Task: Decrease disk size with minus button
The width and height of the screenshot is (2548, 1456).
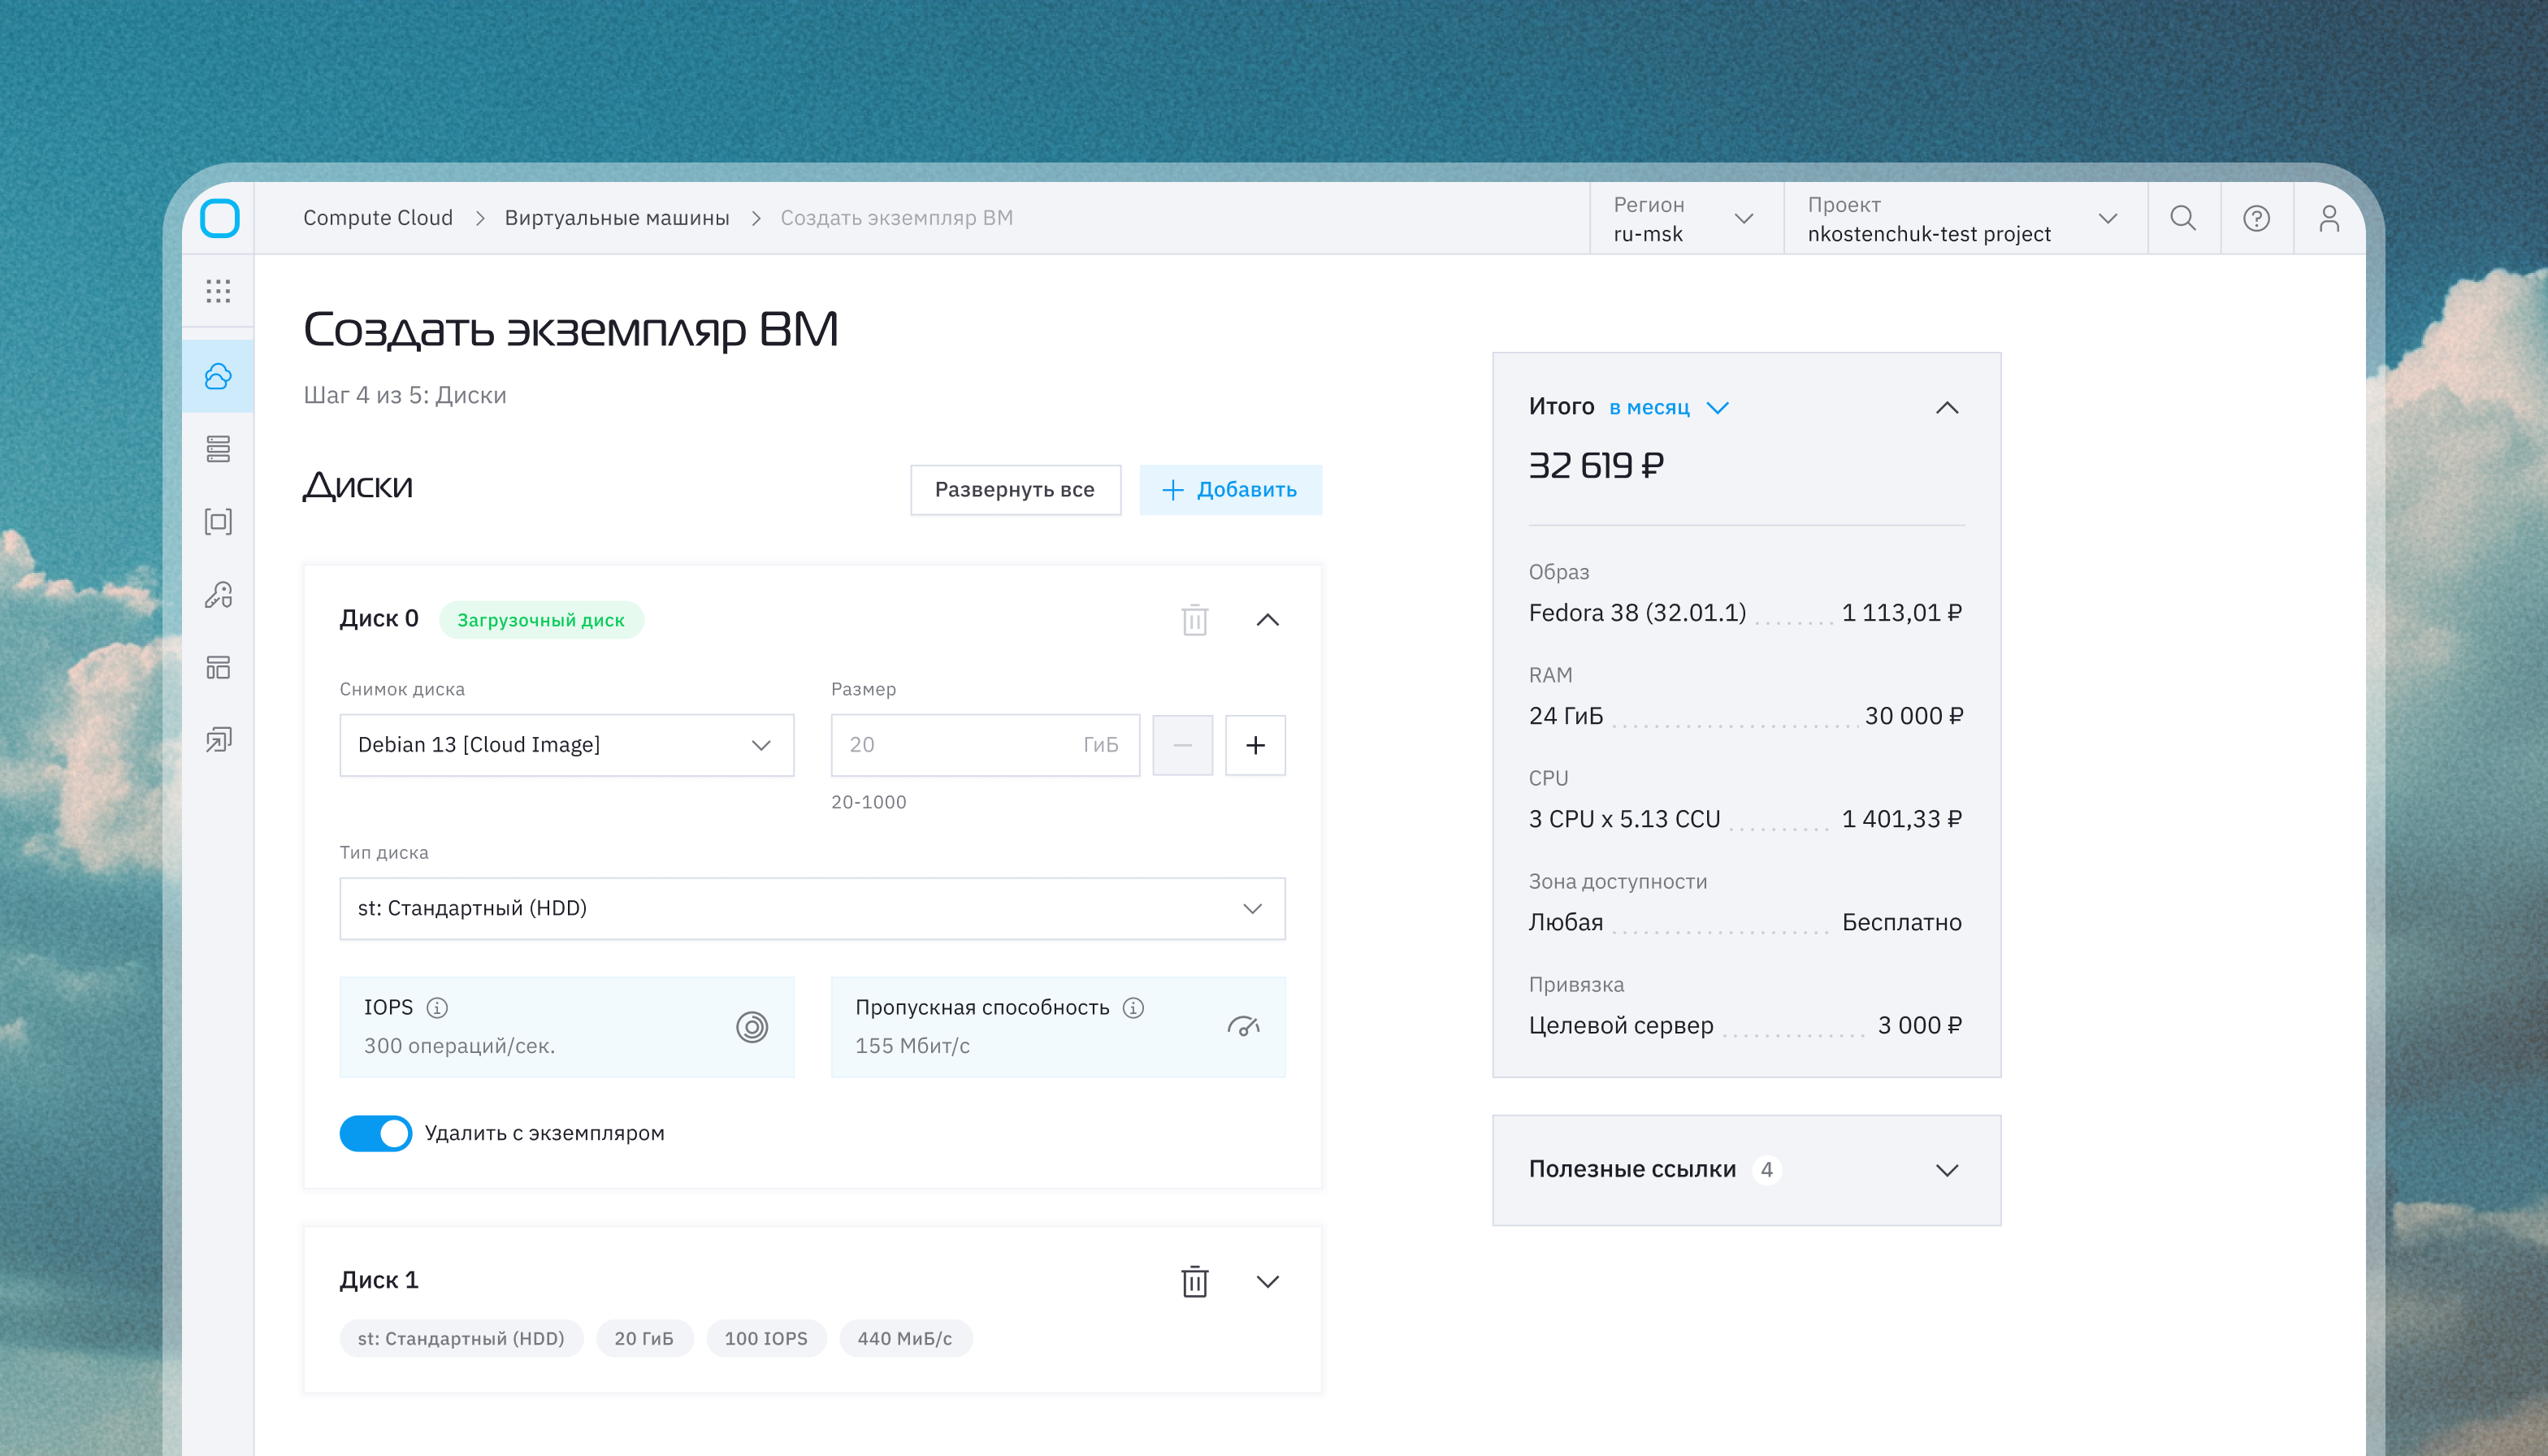Action: 1182,745
